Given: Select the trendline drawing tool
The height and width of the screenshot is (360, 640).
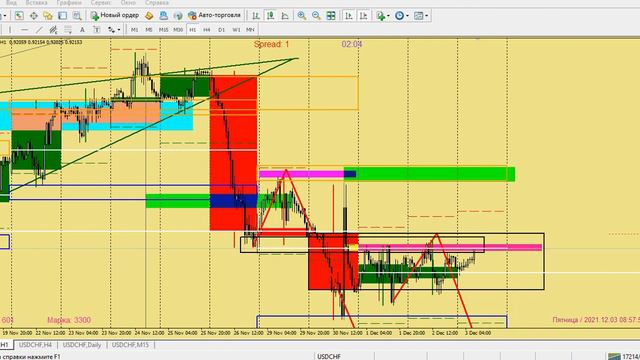Looking at the screenshot, I should coord(39,30).
